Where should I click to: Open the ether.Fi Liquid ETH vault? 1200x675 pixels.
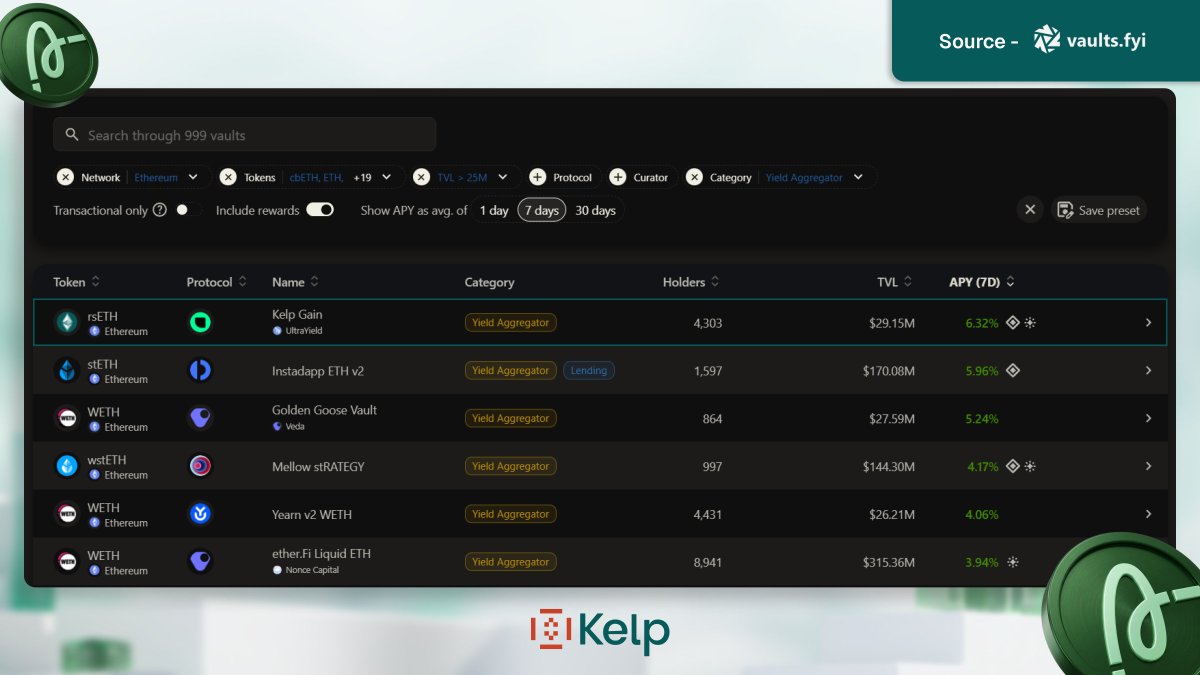point(322,554)
